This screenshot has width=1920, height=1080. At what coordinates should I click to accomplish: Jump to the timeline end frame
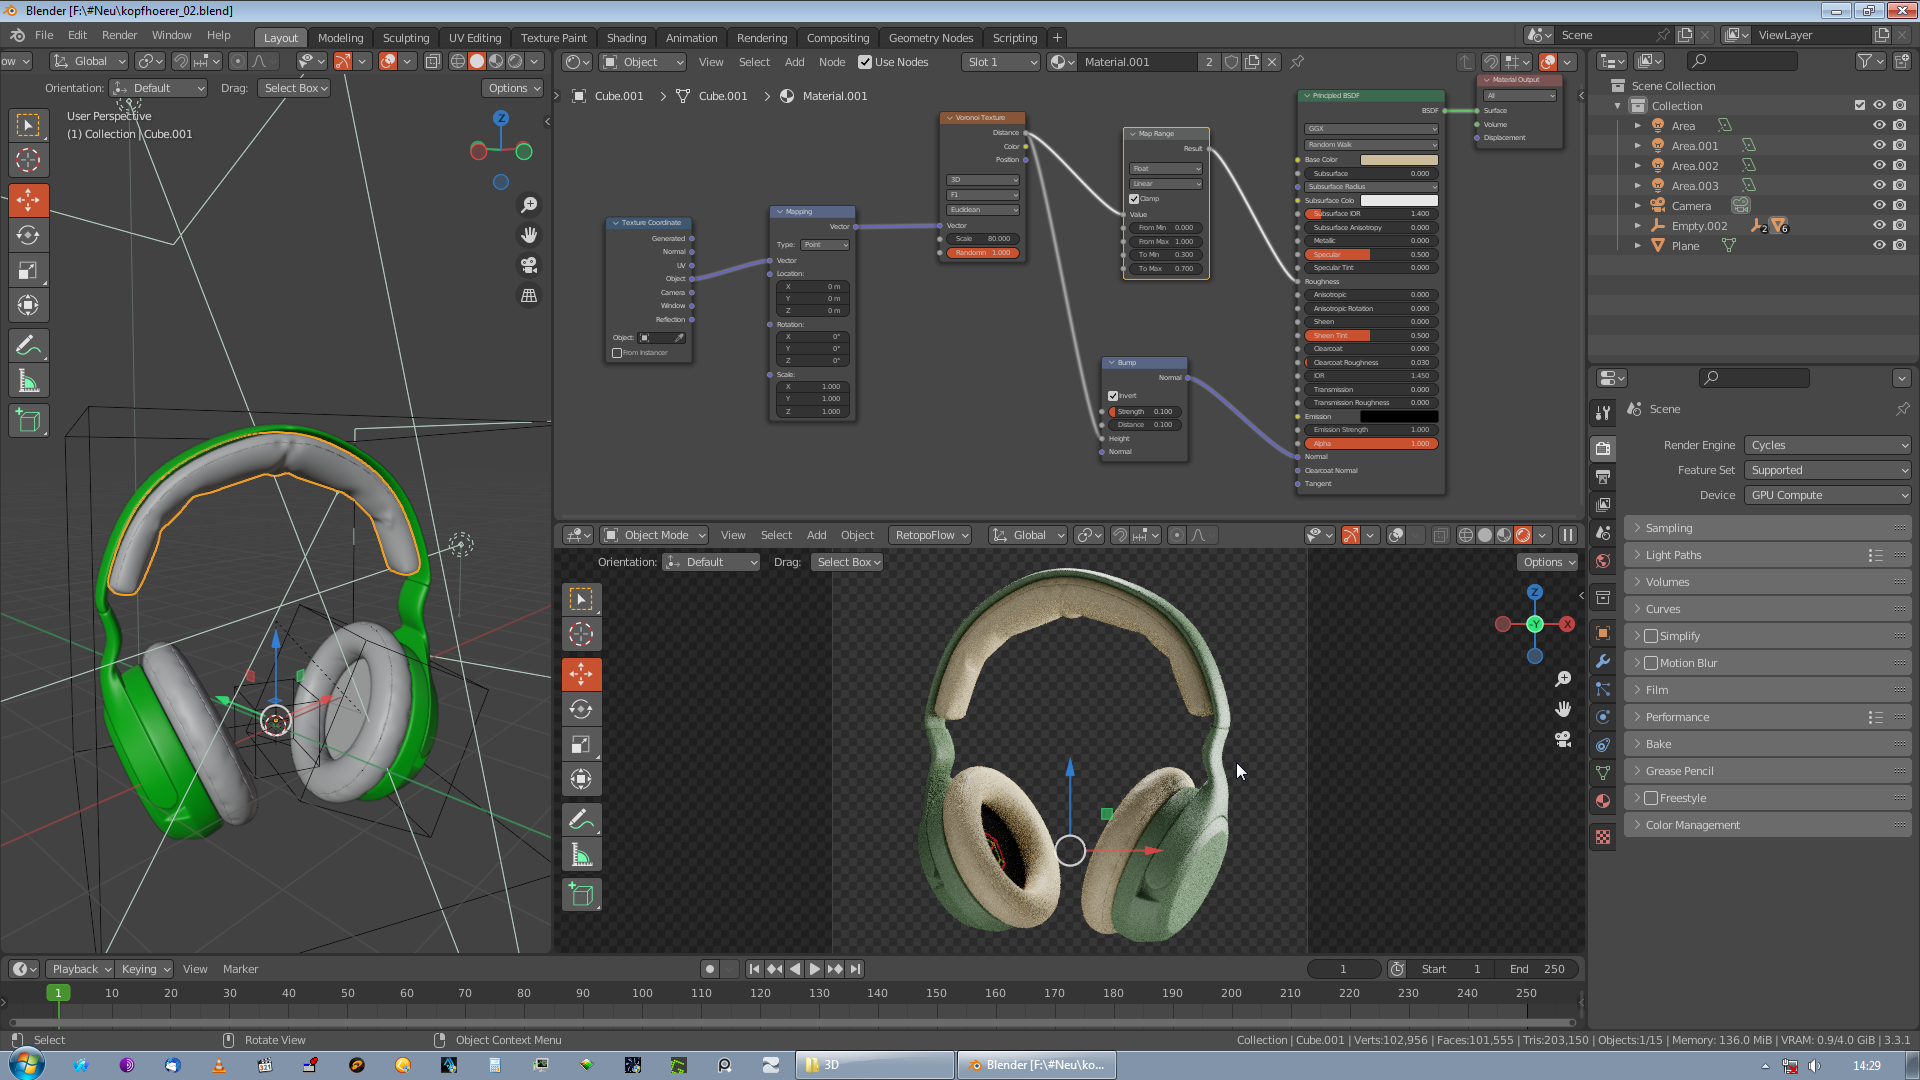point(855,969)
